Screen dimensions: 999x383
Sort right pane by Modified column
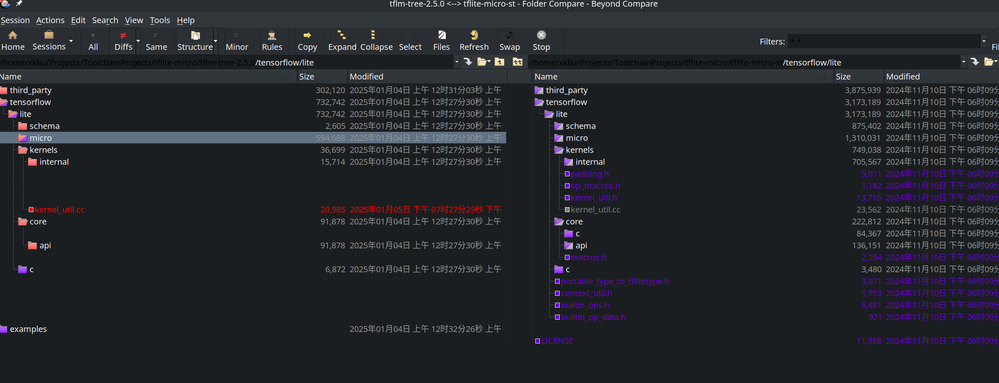[x=942, y=76]
